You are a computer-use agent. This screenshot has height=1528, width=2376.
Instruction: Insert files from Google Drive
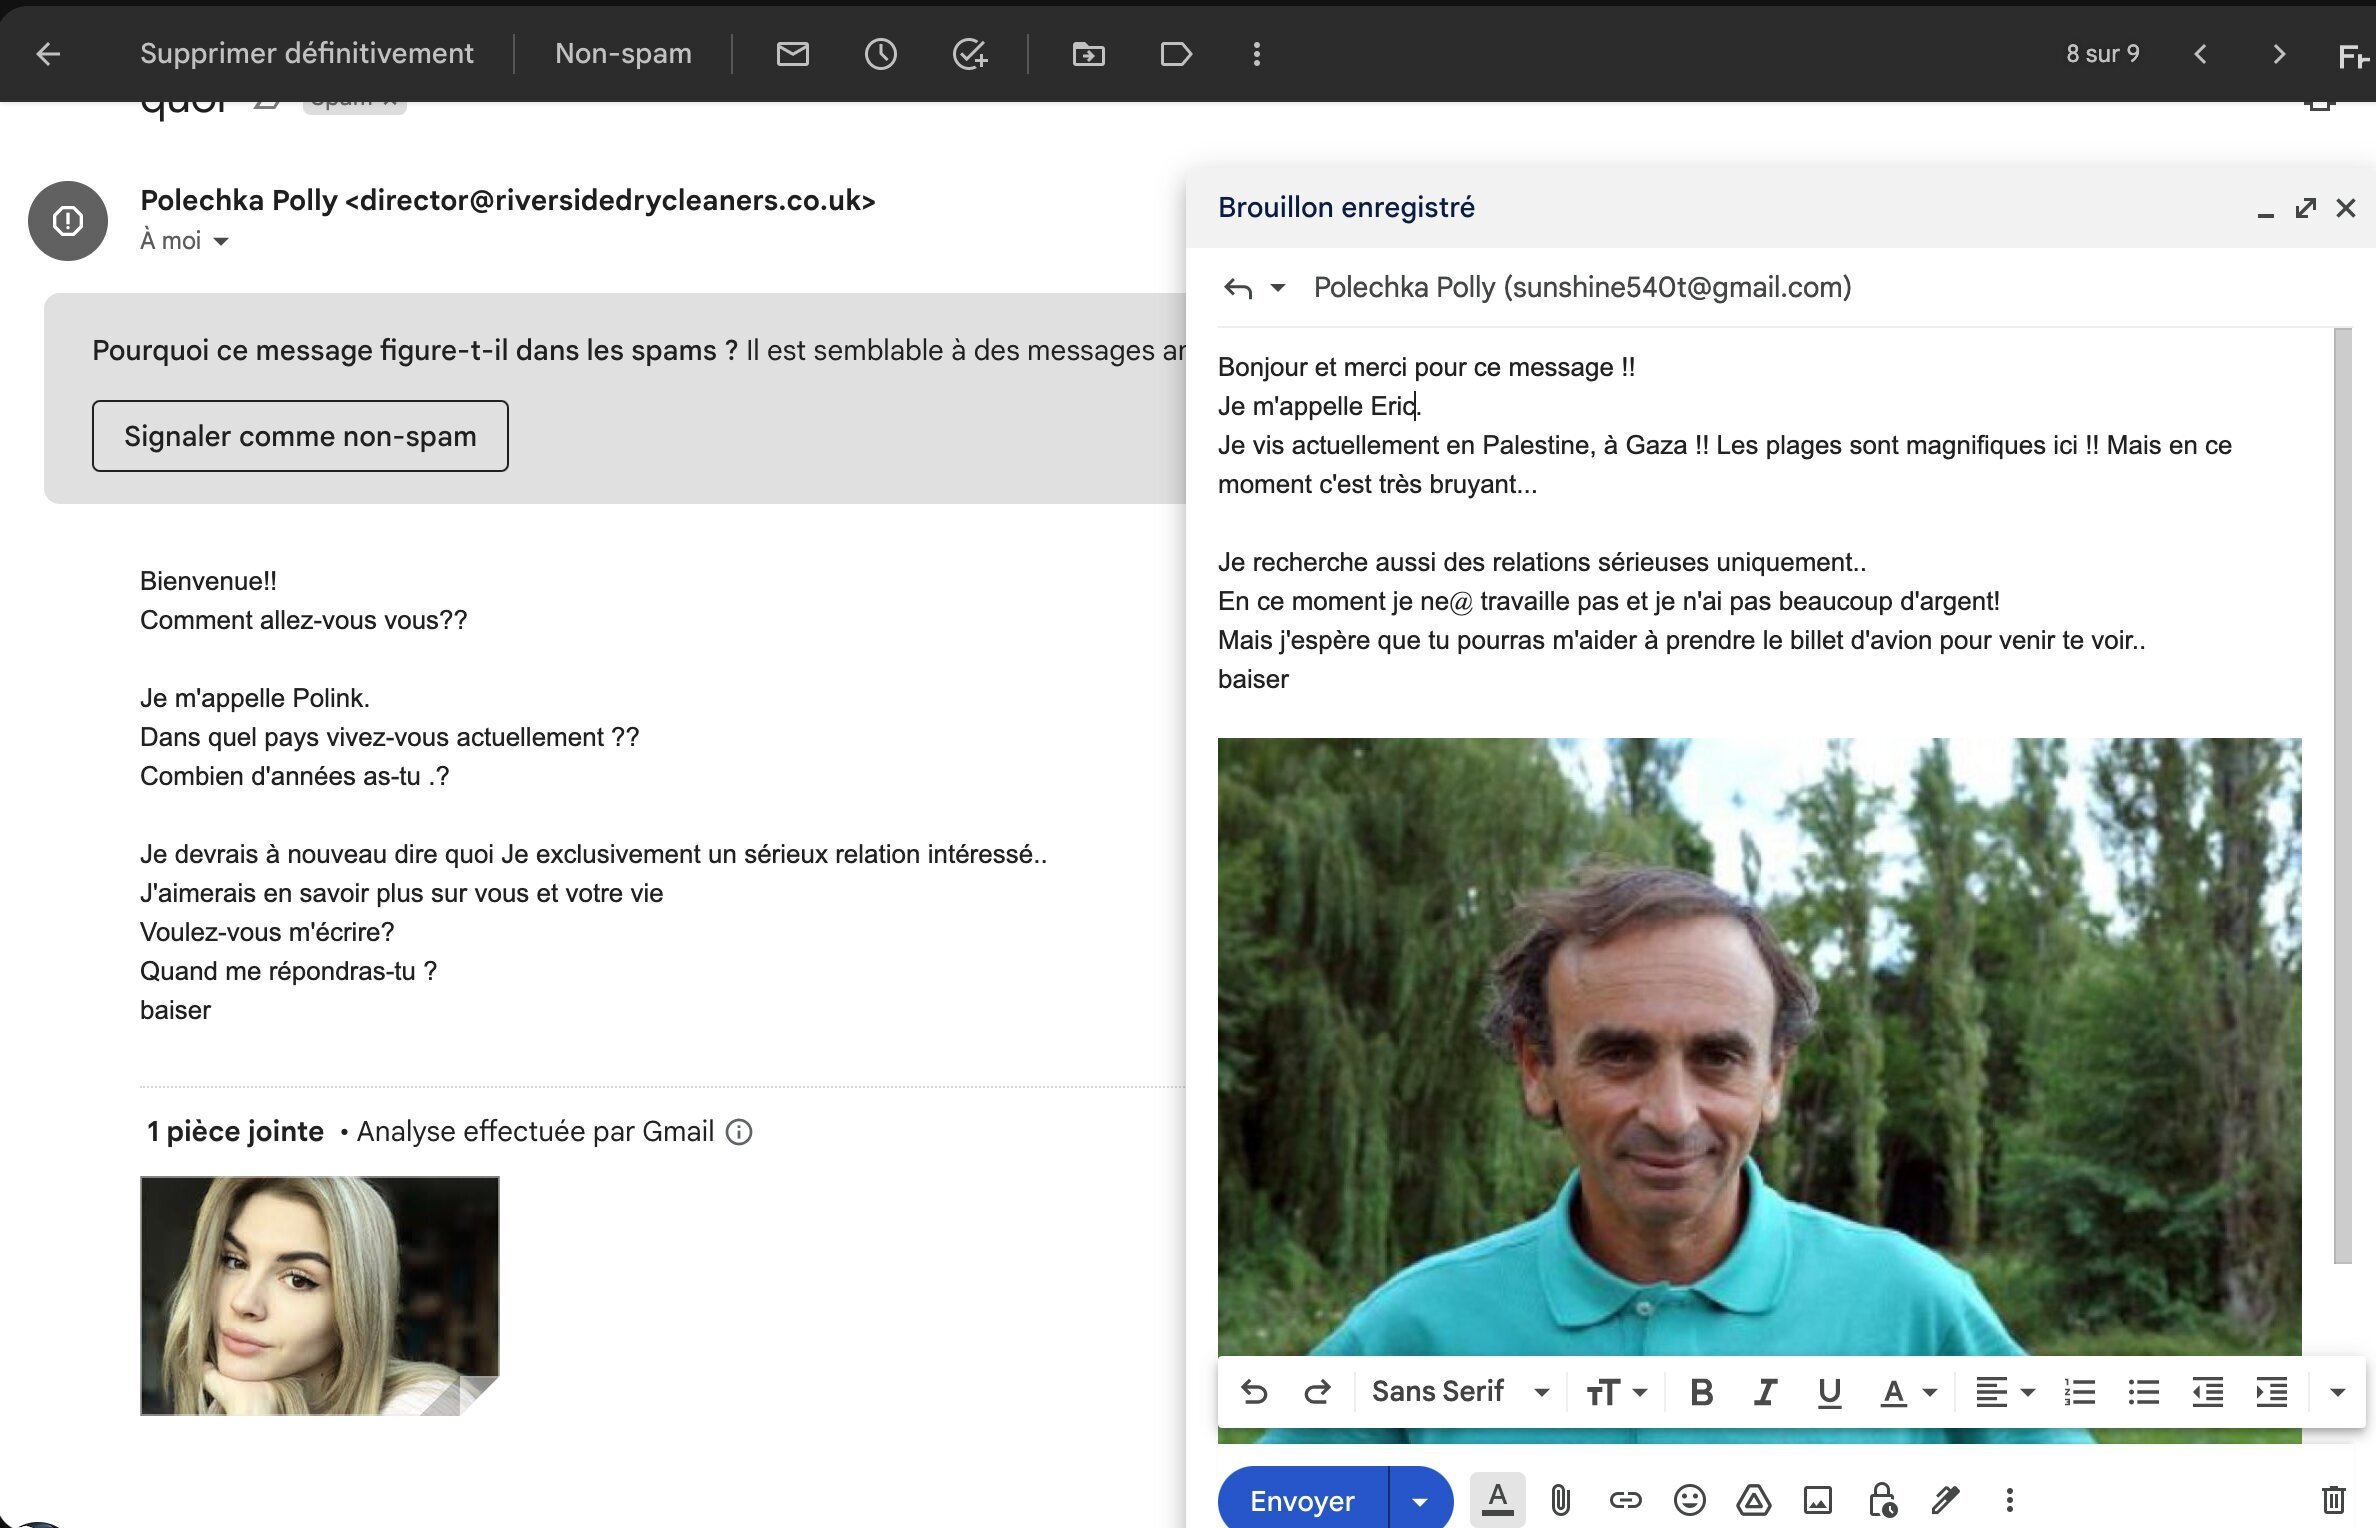(1753, 1500)
